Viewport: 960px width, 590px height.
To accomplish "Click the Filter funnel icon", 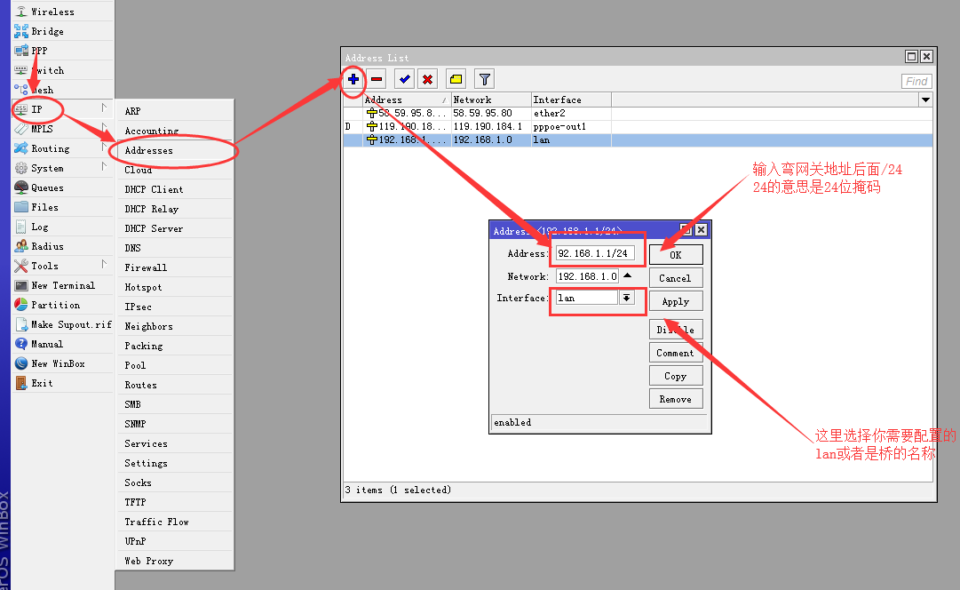I will [x=484, y=79].
